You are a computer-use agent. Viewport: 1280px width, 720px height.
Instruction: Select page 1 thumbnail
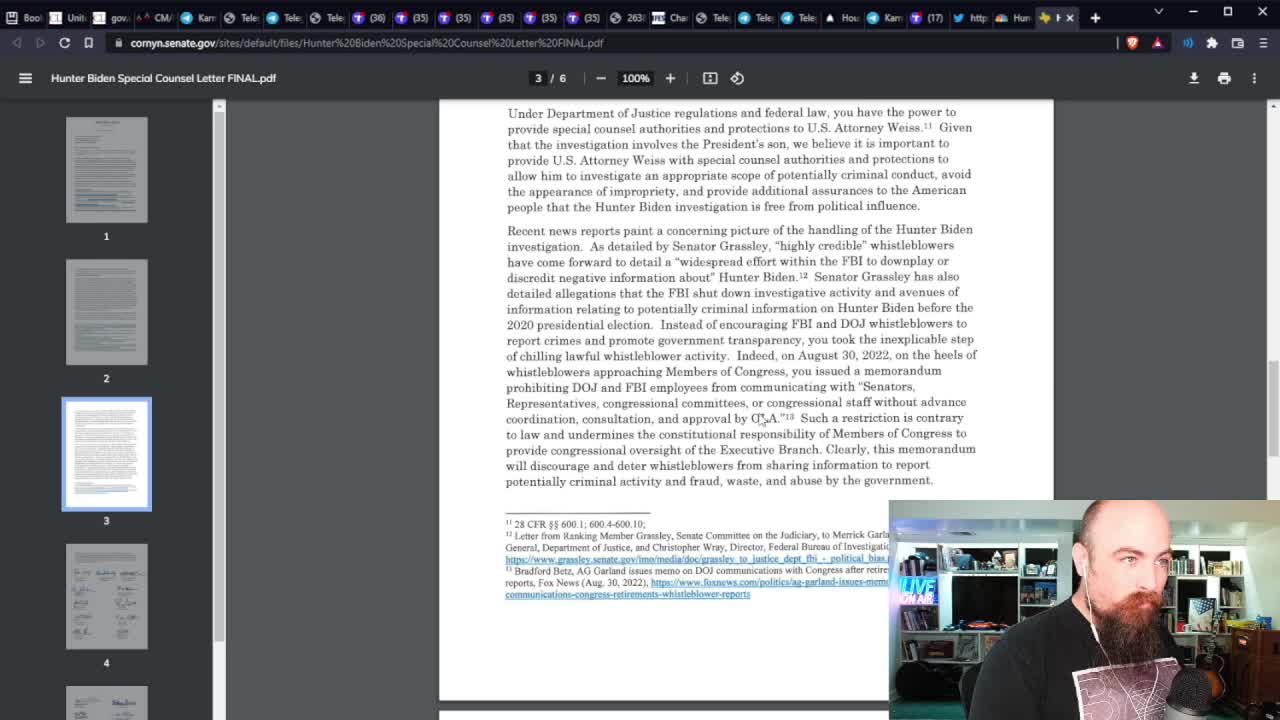[x=106, y=169]
